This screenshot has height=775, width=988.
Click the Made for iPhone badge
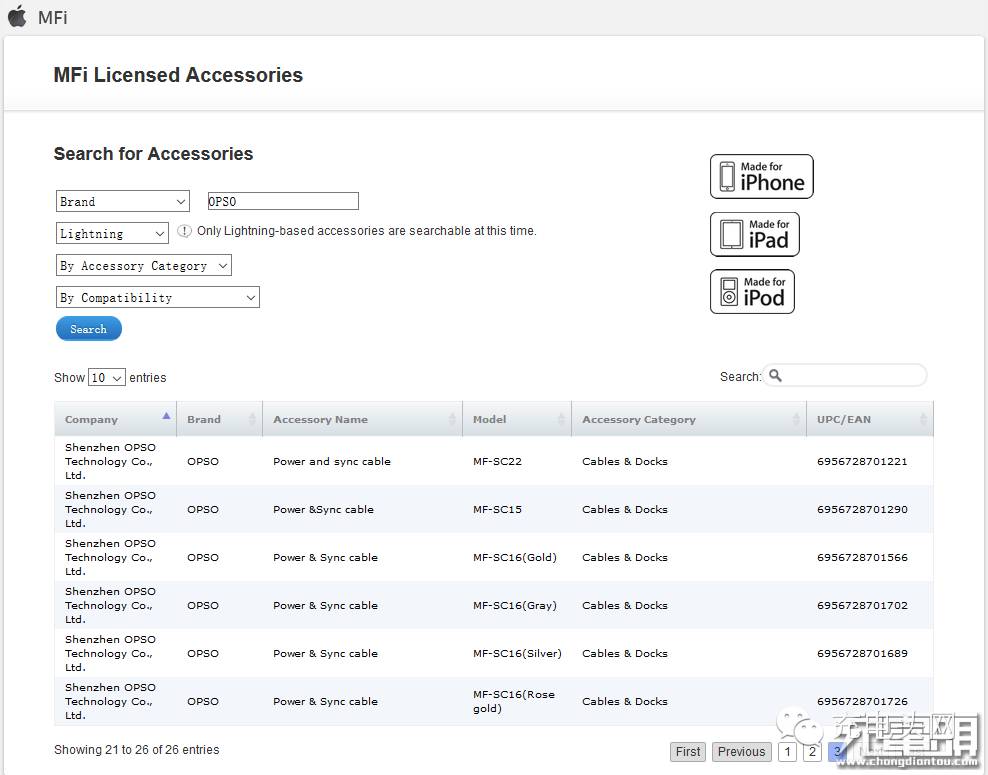761,176
